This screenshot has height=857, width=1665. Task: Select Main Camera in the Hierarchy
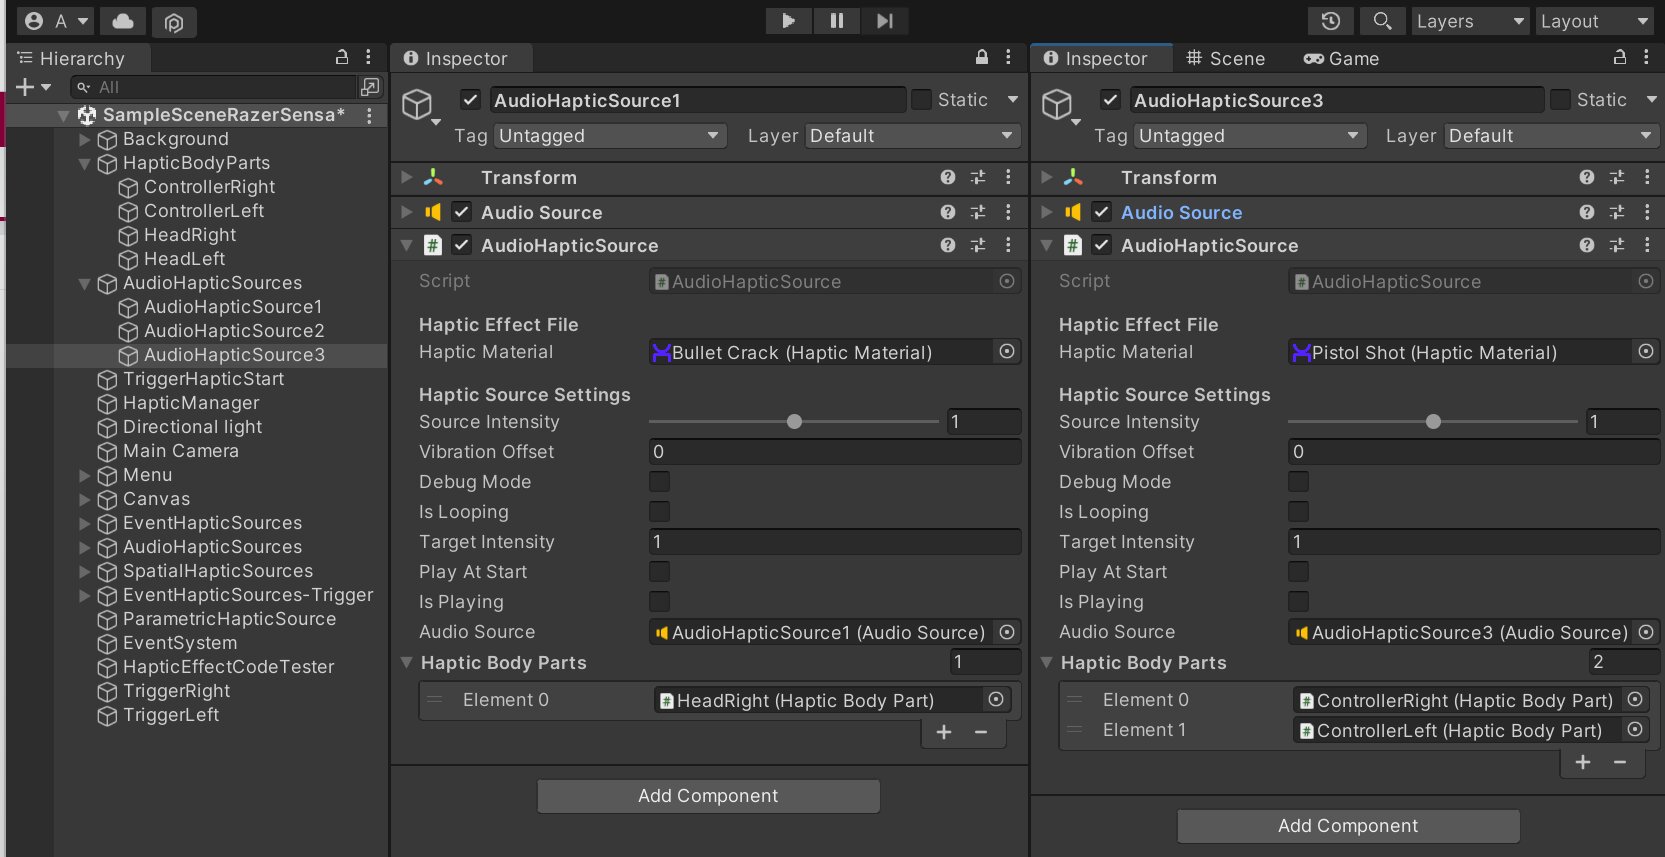tap(181, 451)
